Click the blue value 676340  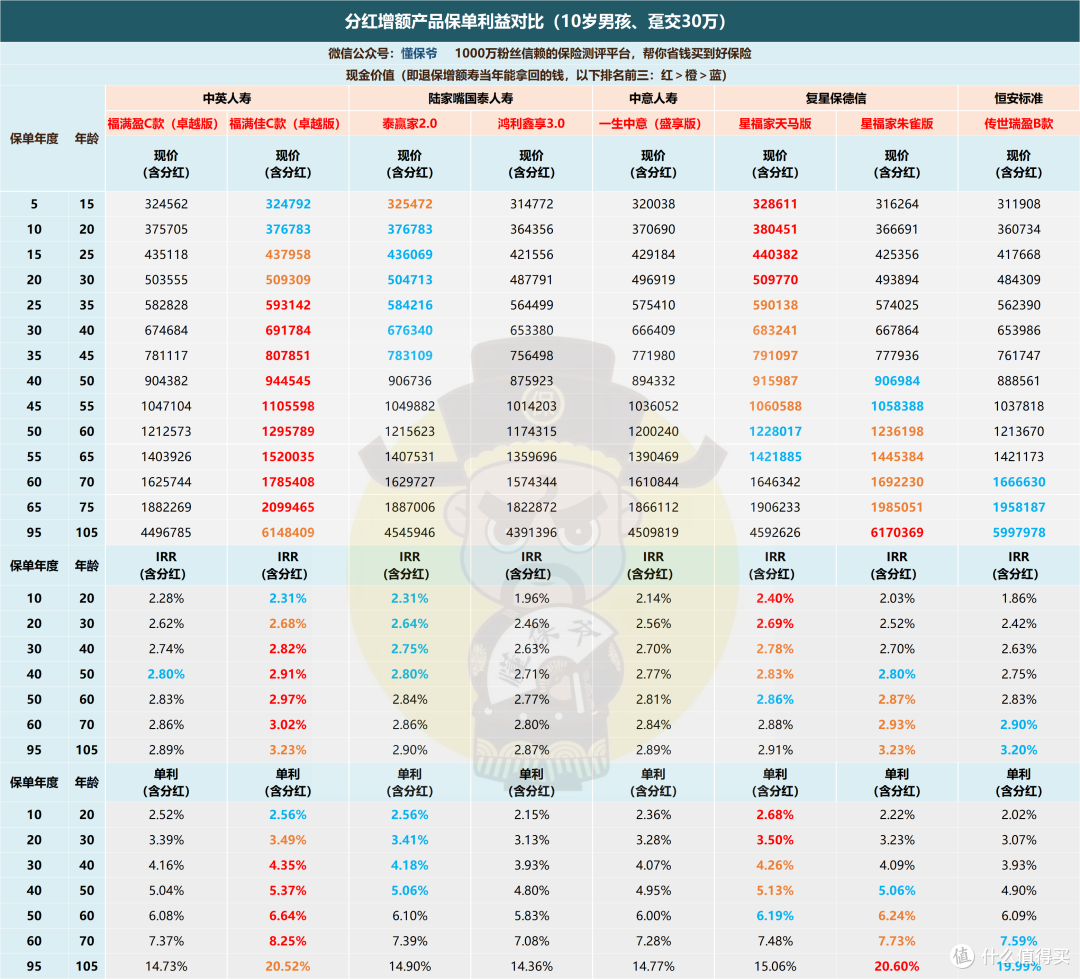(410, 330)
